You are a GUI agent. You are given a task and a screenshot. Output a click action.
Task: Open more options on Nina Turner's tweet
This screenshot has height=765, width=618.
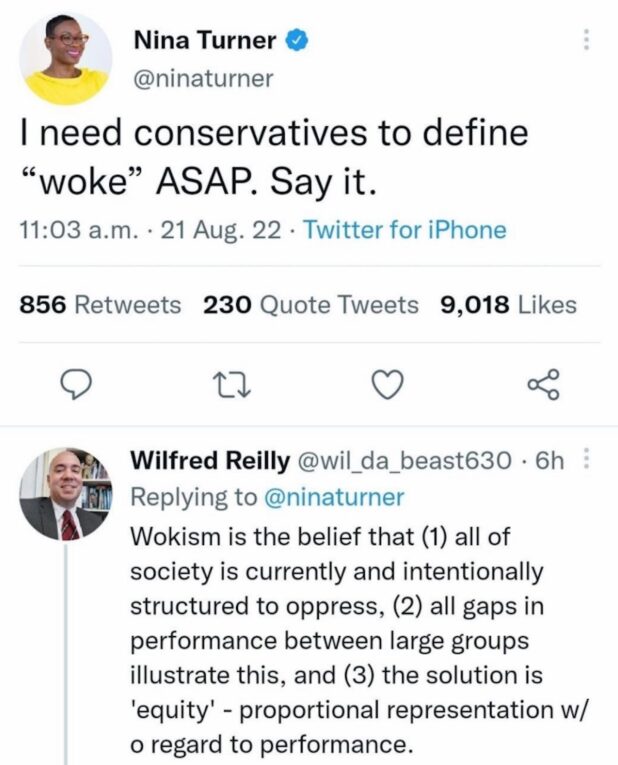pyautogui.click(x=586, y=40)
